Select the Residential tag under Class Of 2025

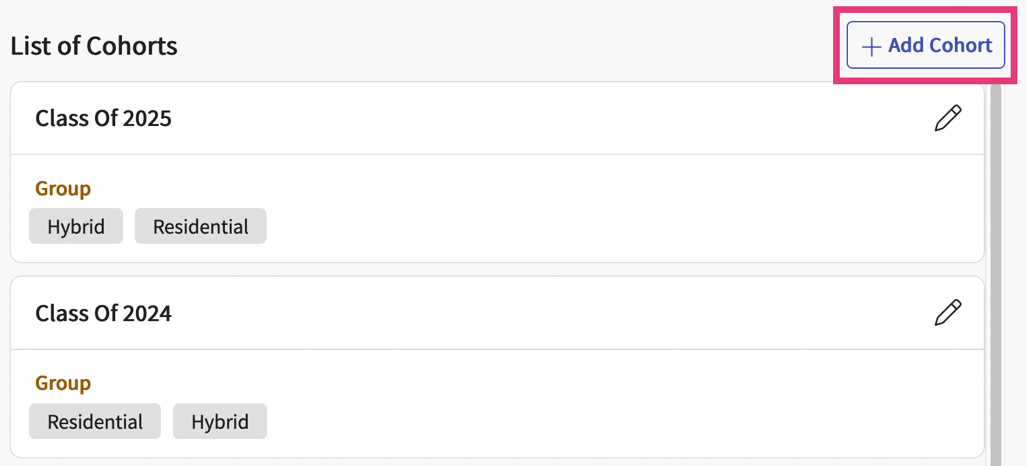pos(200,226)
